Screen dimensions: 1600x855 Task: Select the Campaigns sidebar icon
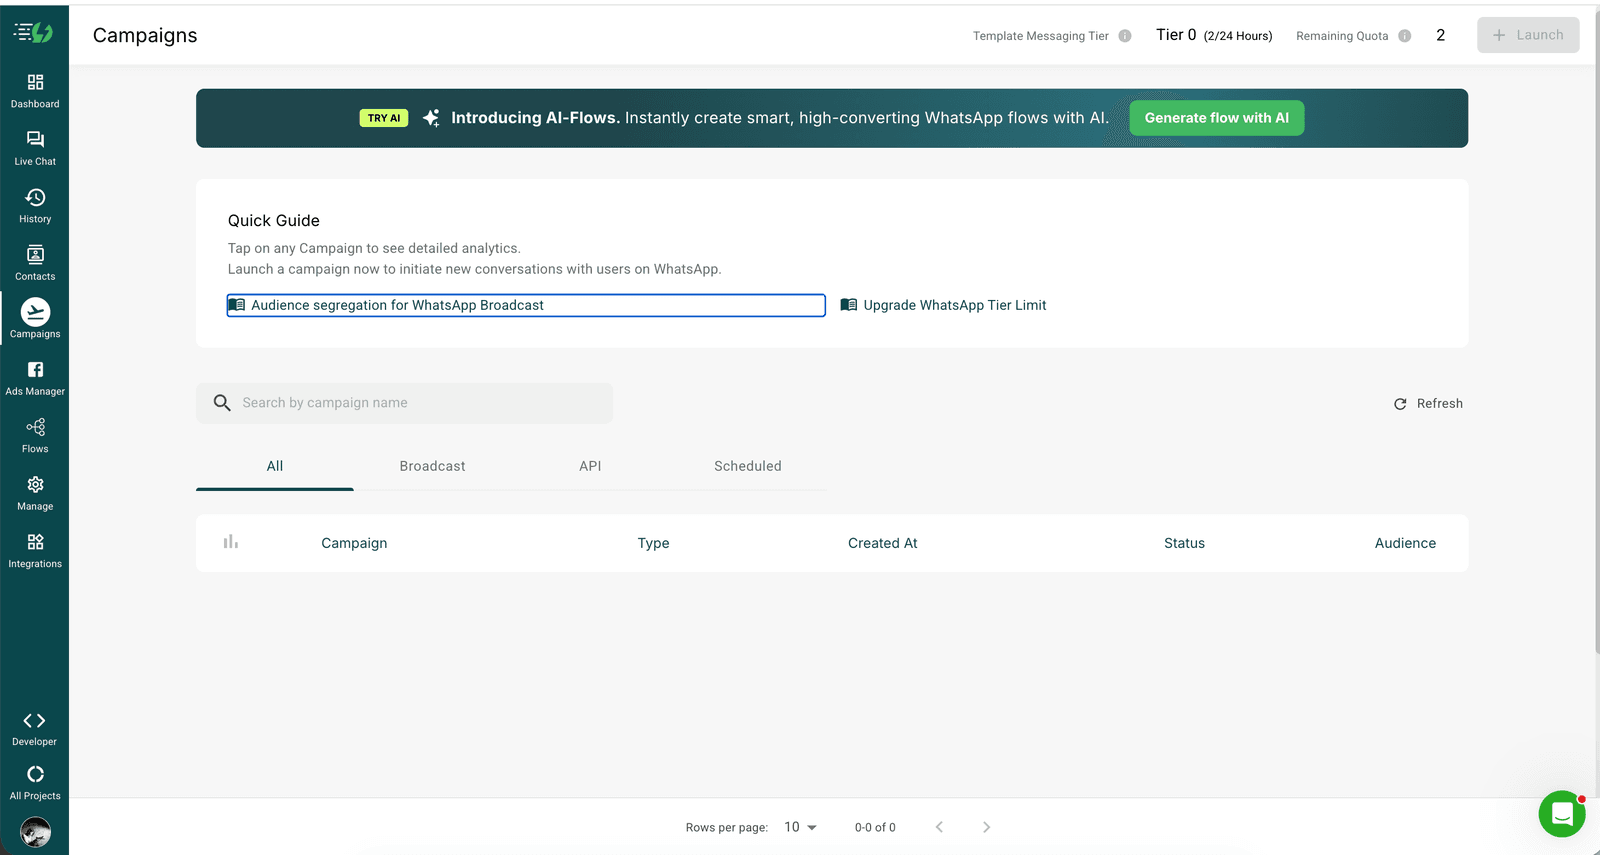[35, 312]
